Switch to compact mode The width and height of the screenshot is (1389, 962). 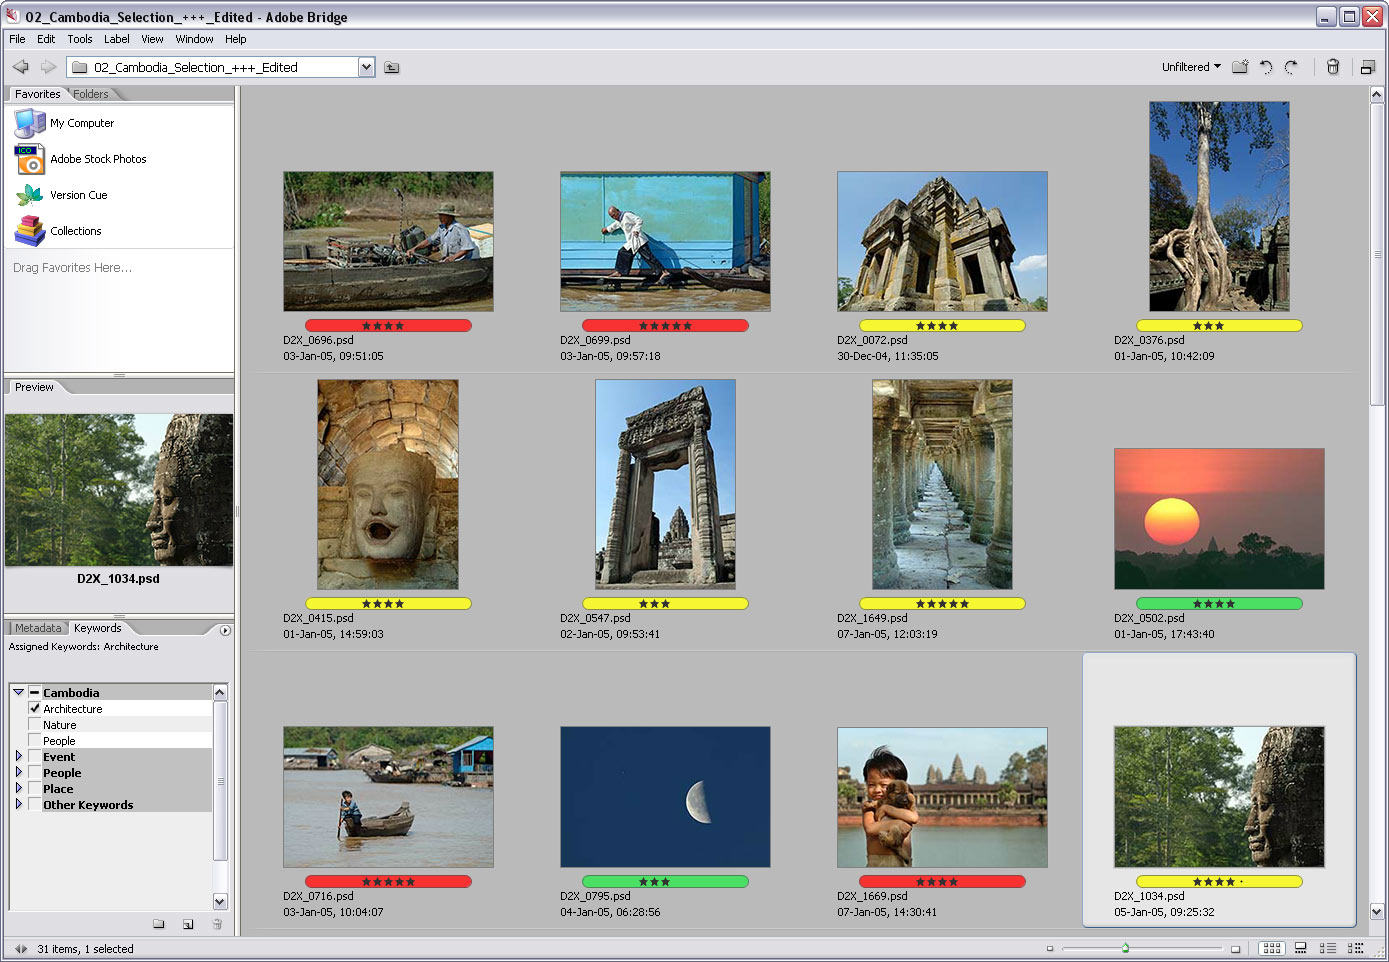(1367, 67)
